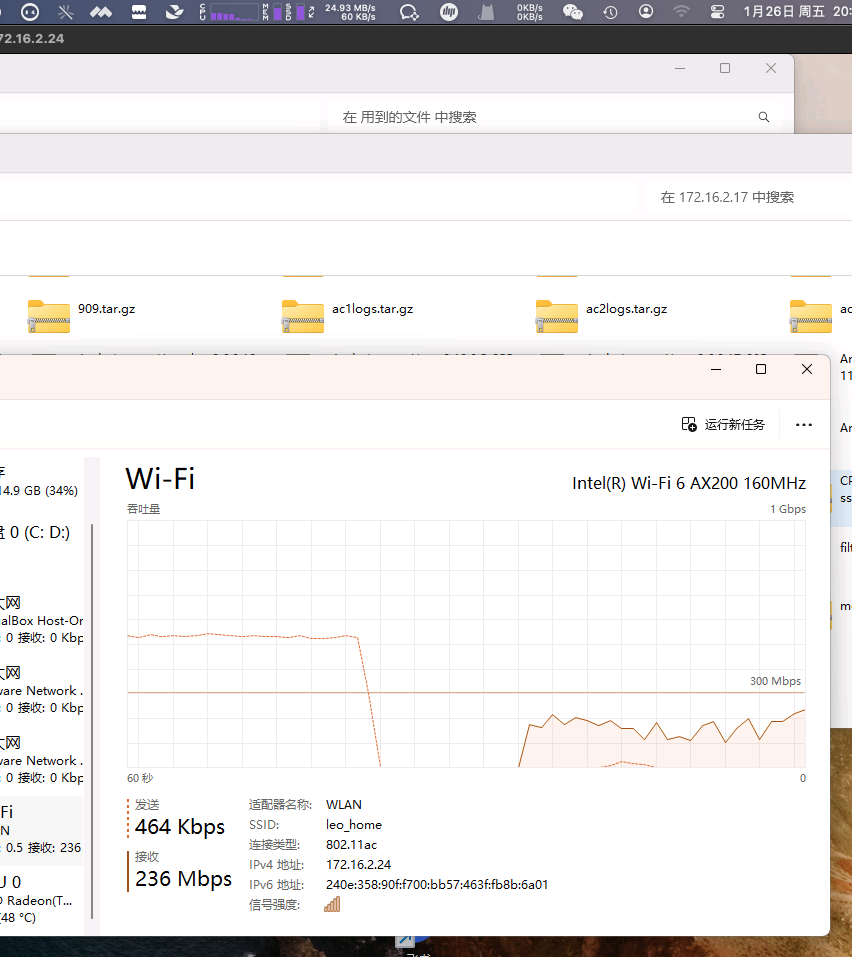Click the 236 Mbps receive value

click(183, 879)
